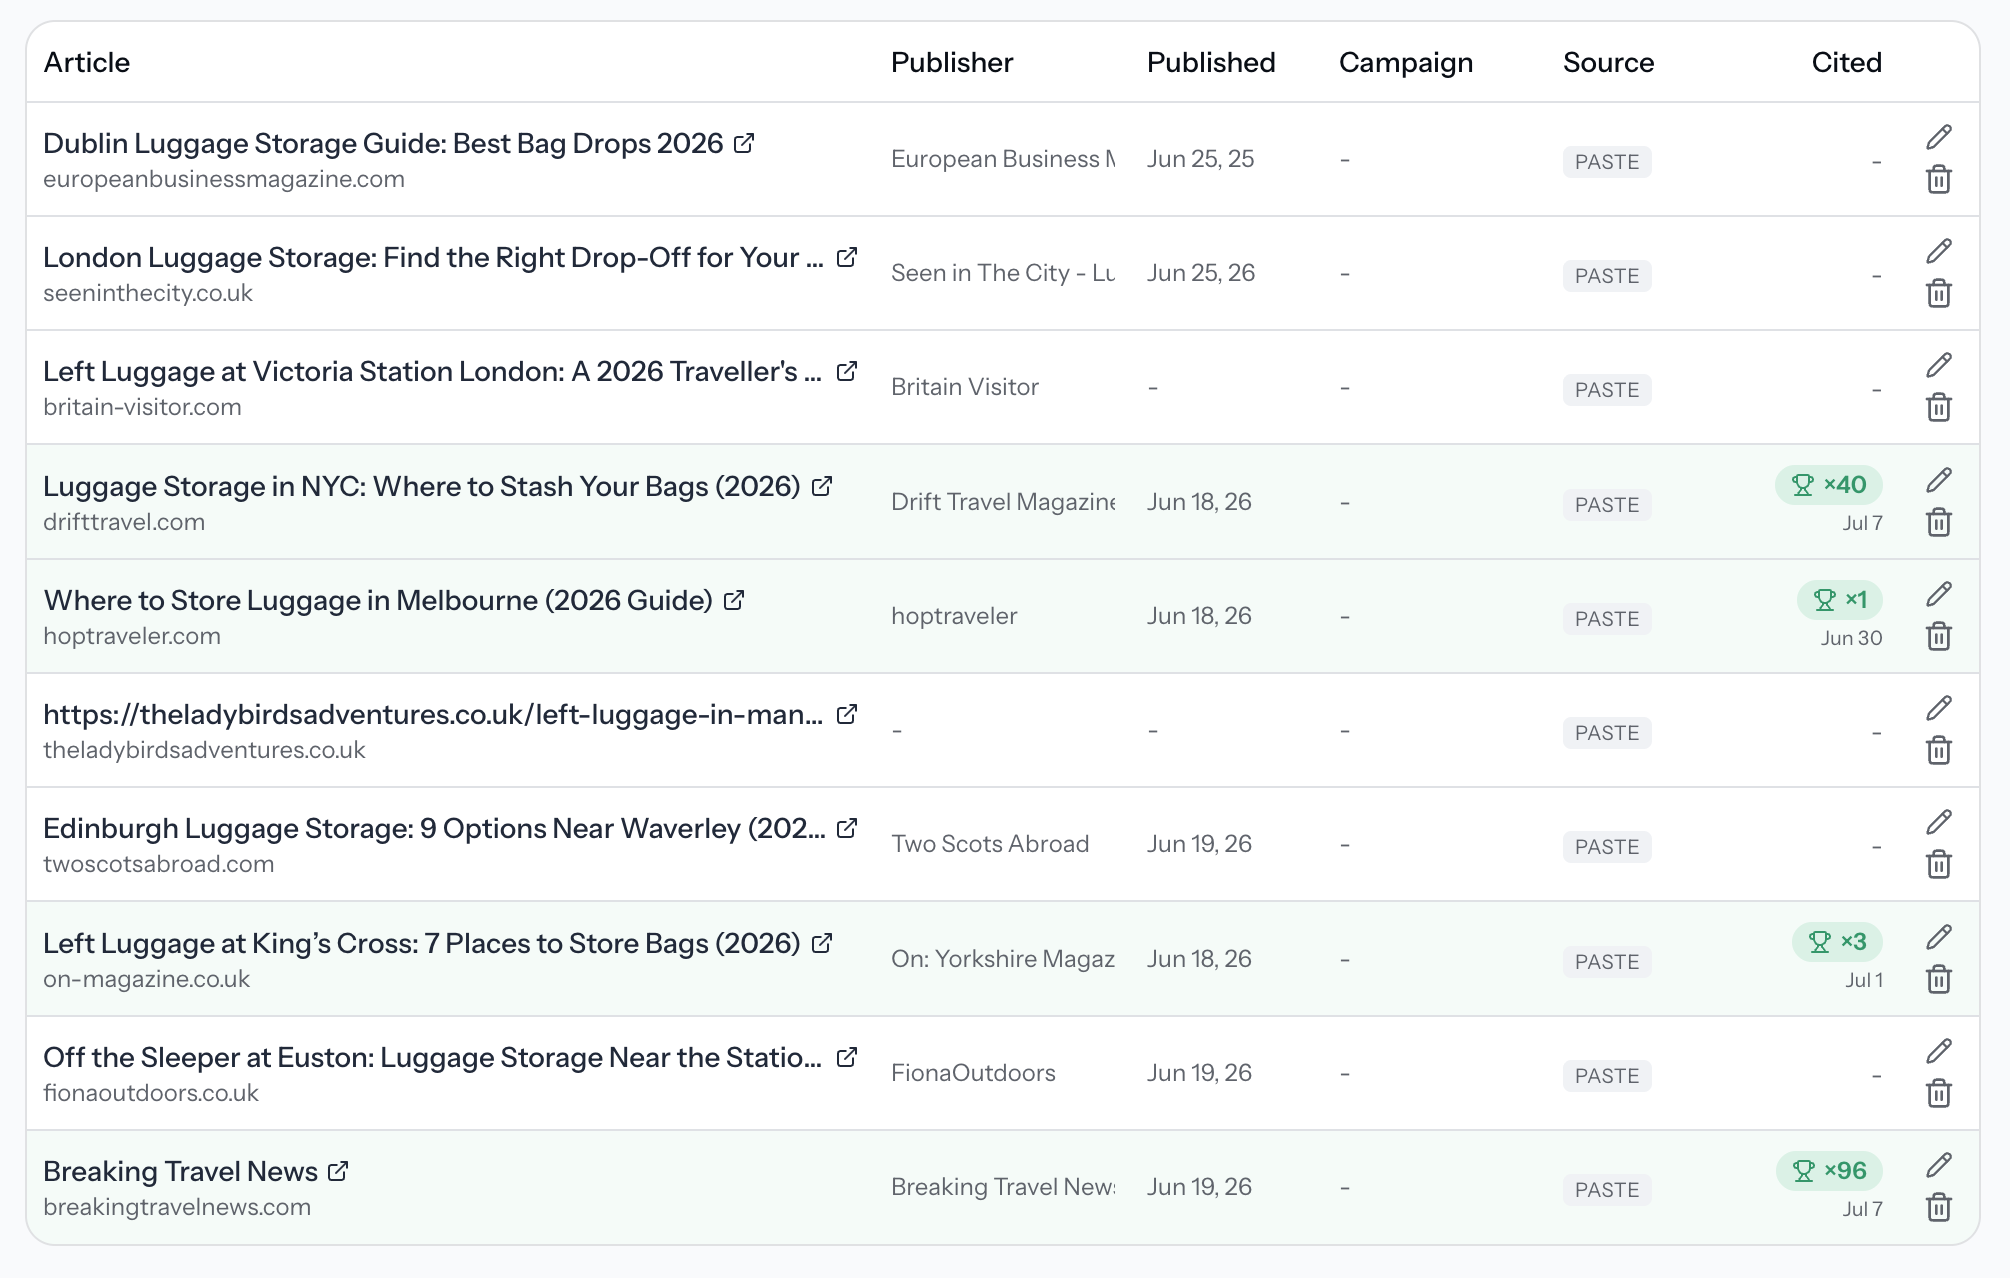Screen dimensions: 2010x1278
Task: Delete the Dublin Luggage Storage Guide row
Action: (1939, 180)
